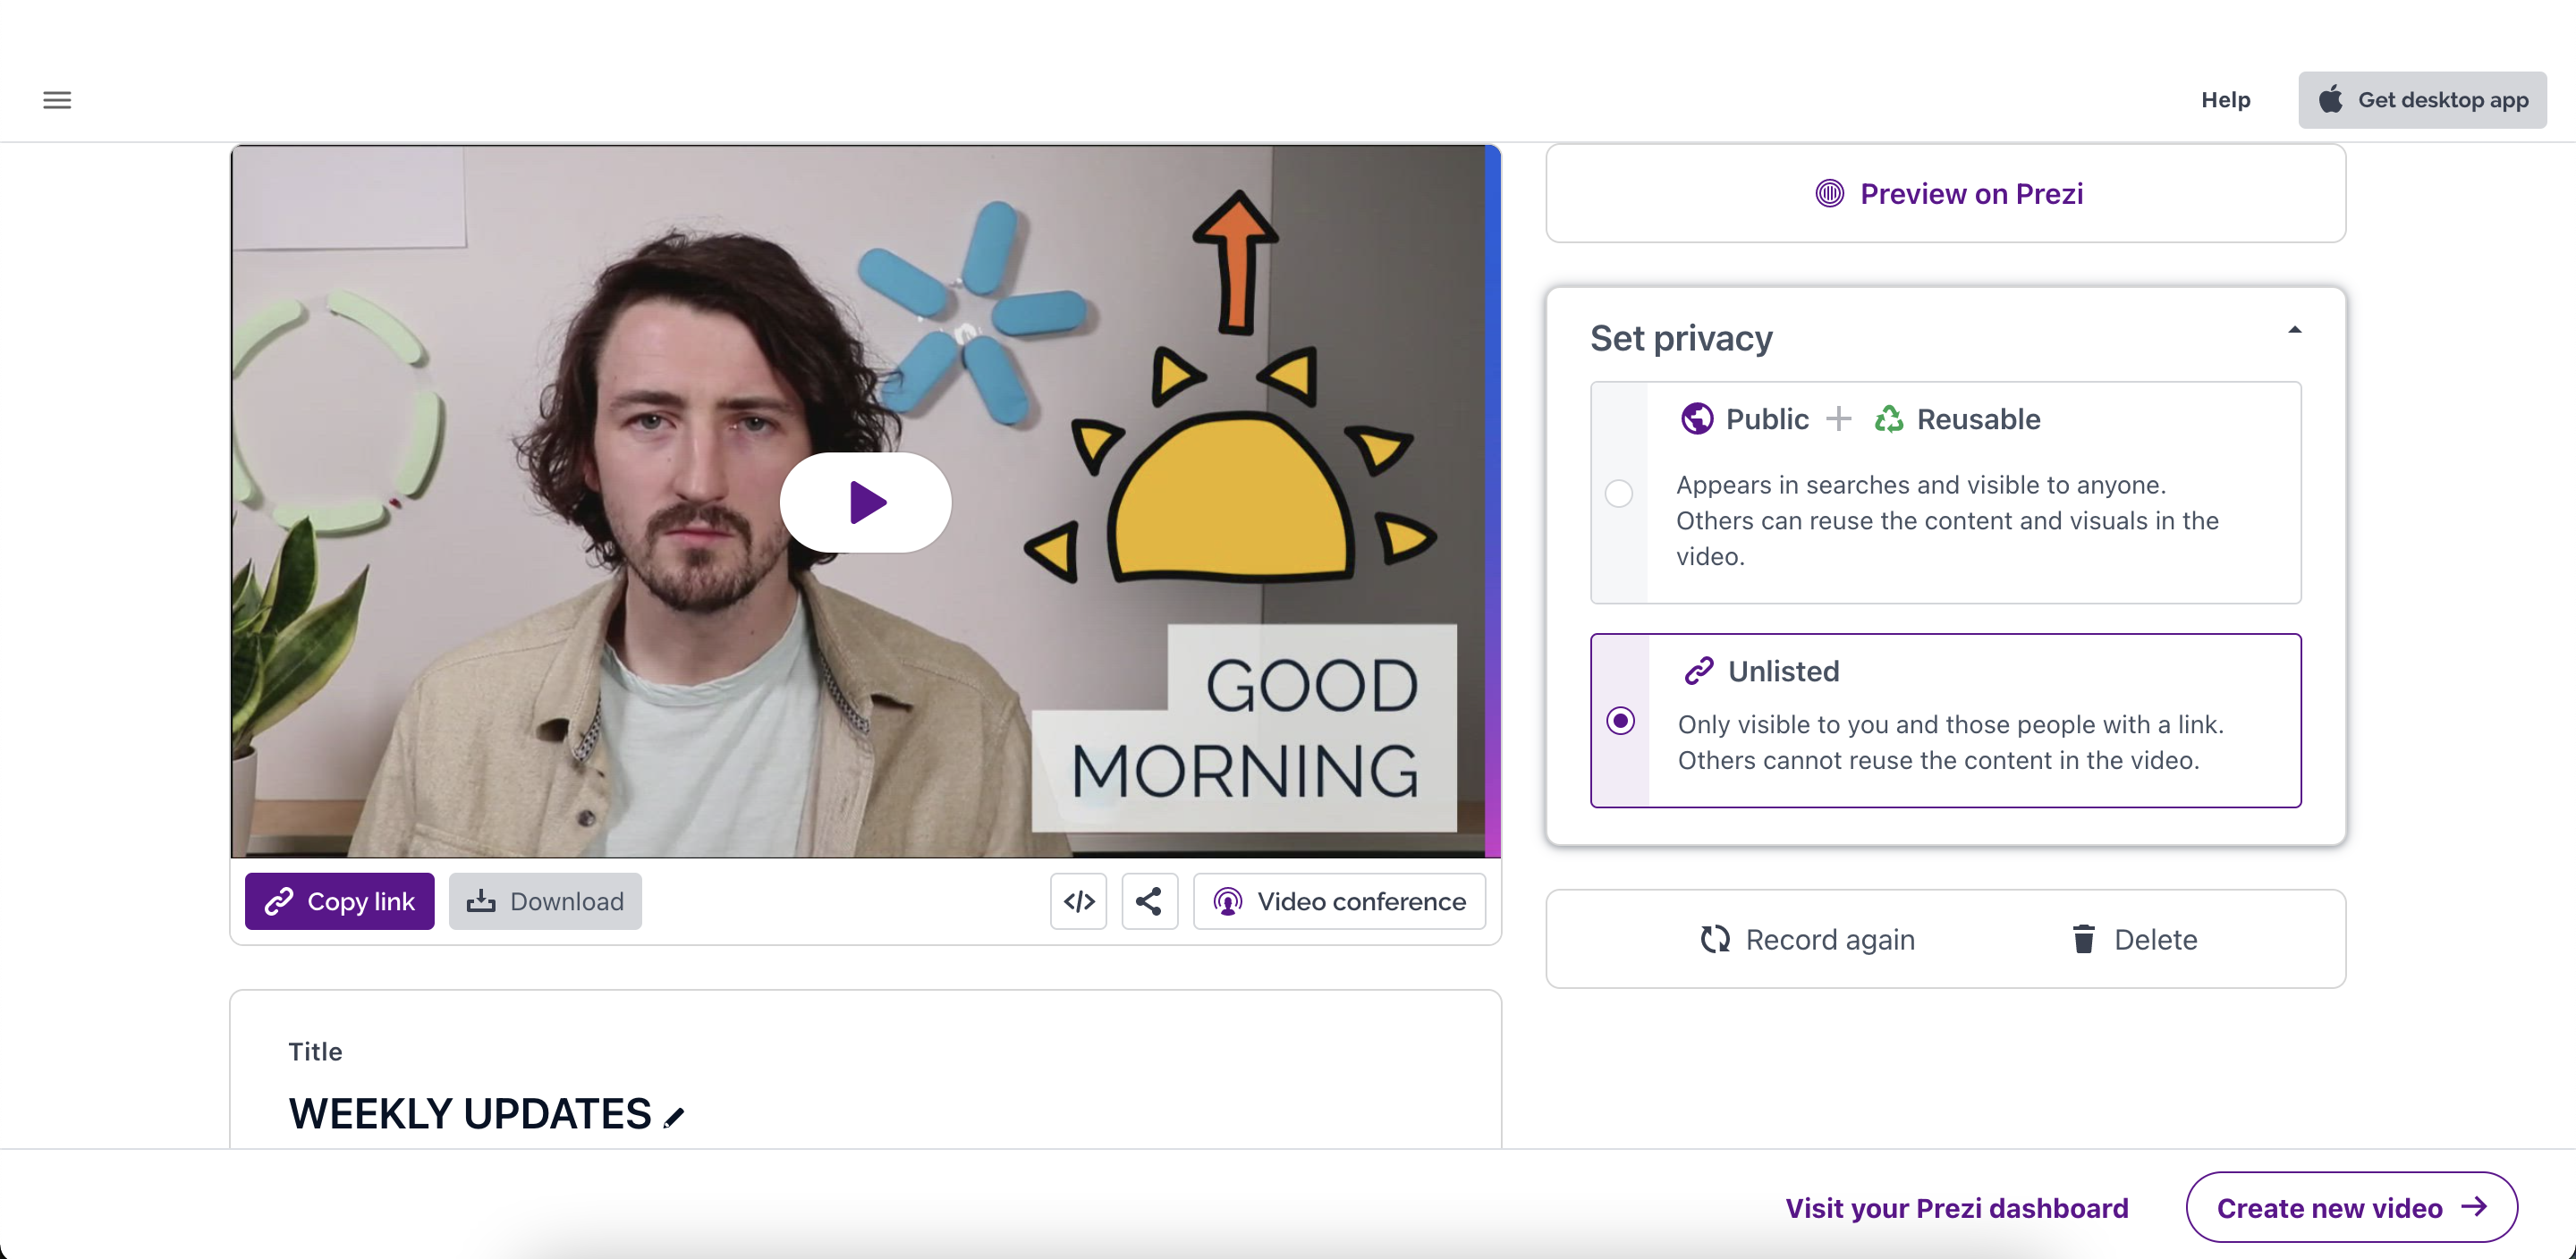Screen dimensions: 2576x1259
Task: Click the Video conference button
Action: pyautogui.click(x=1339, y=901)
